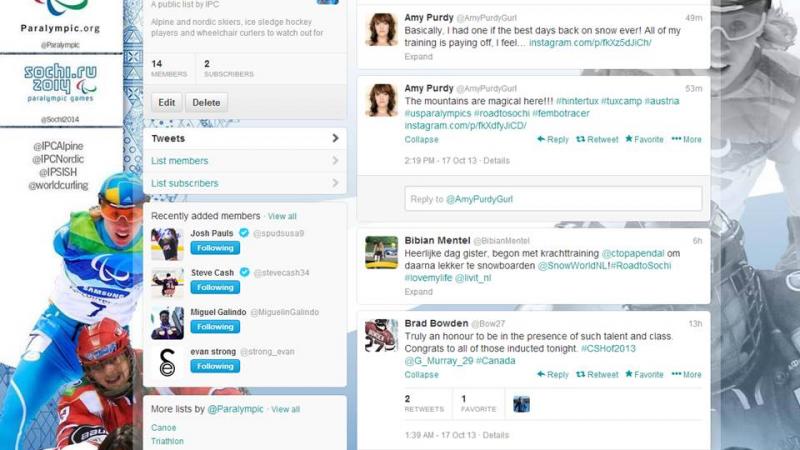Click the 2 retweets count
The width and height of the screenshot is (800, 450).
pos(424,404)
